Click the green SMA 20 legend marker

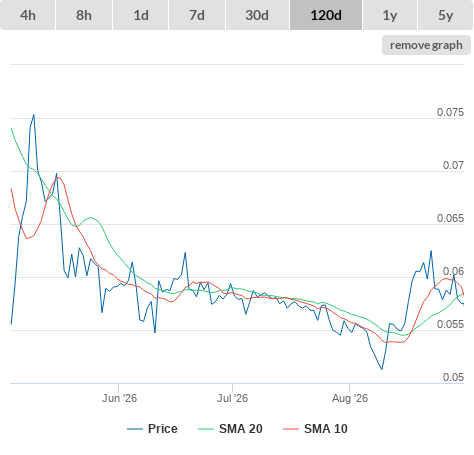coord(206,429)
